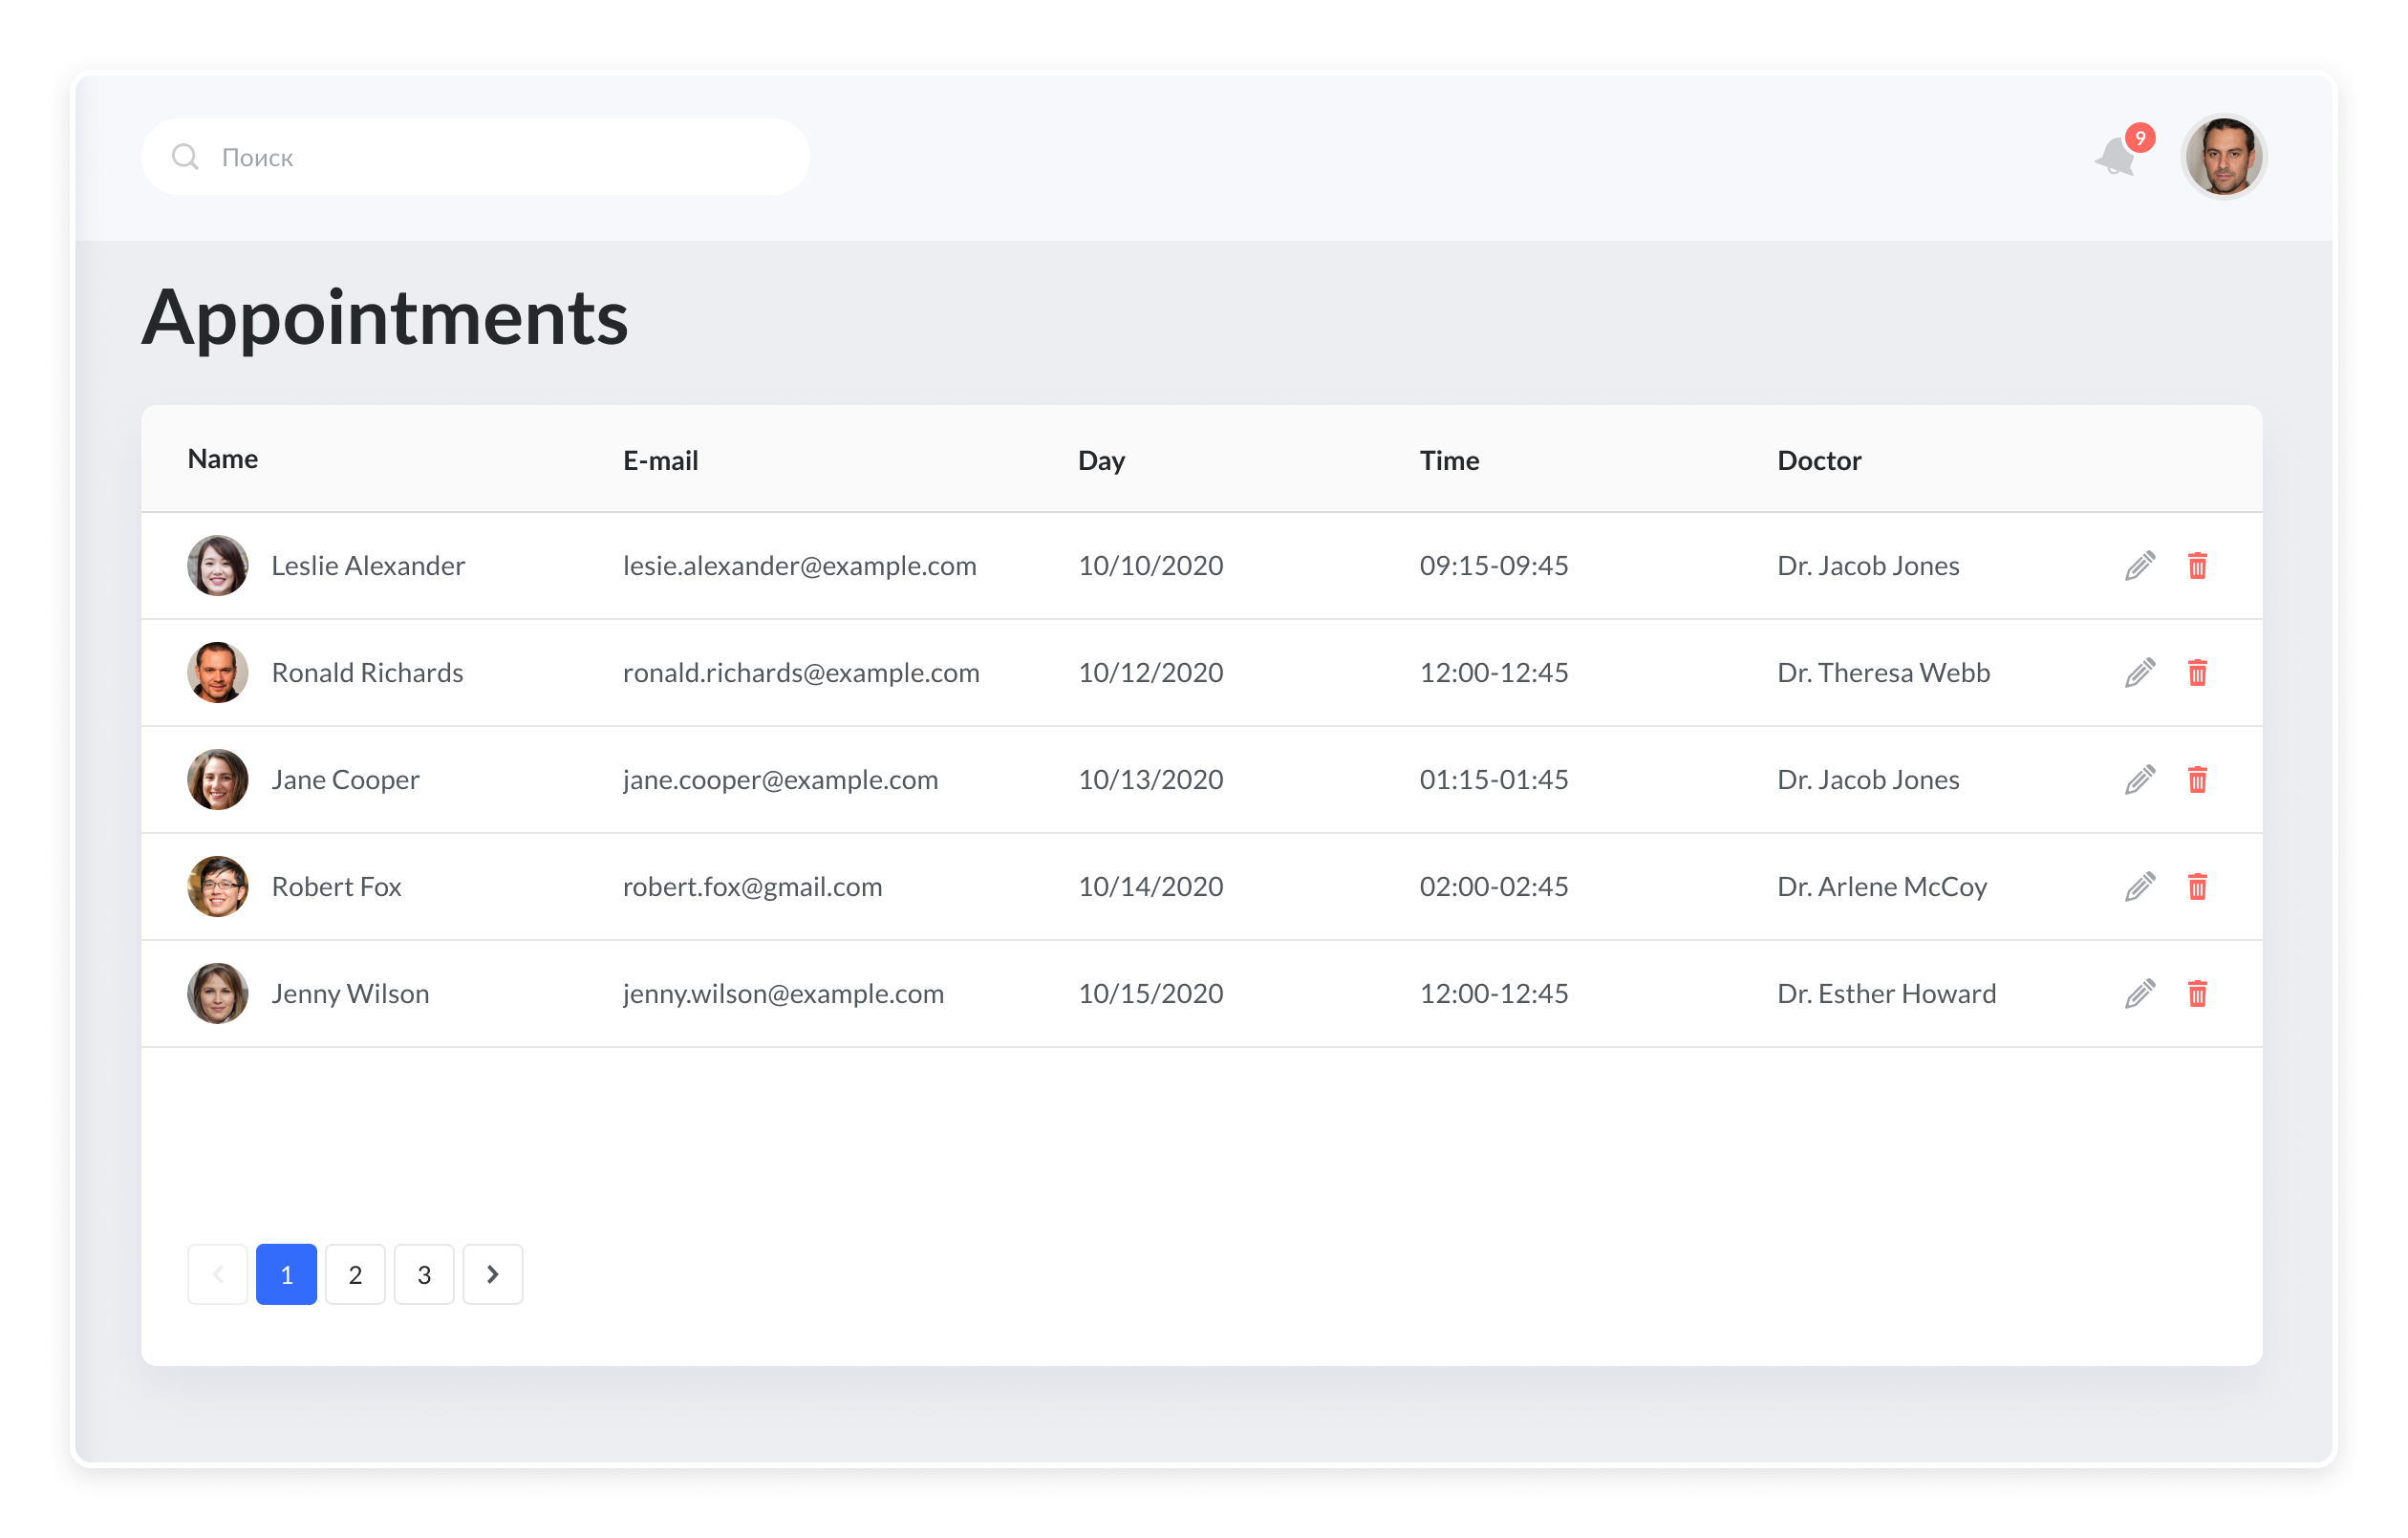Click the date 10/15/2020

(x=1150, y=994)
